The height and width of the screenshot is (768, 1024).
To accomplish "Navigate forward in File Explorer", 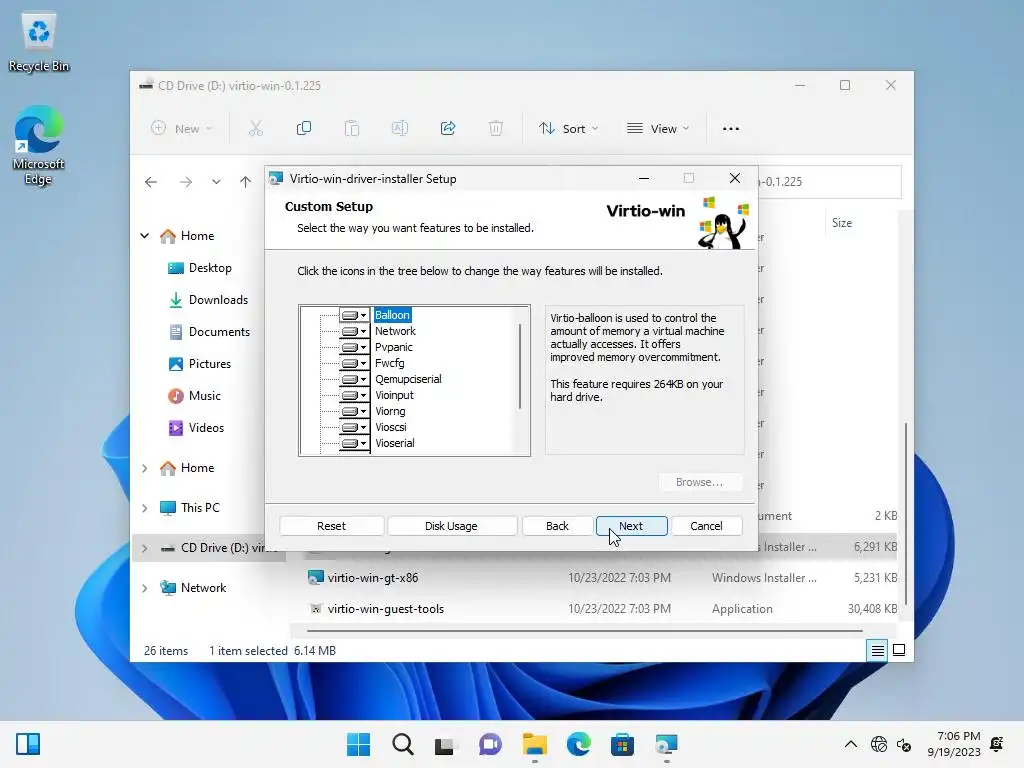I will (186, 182).
